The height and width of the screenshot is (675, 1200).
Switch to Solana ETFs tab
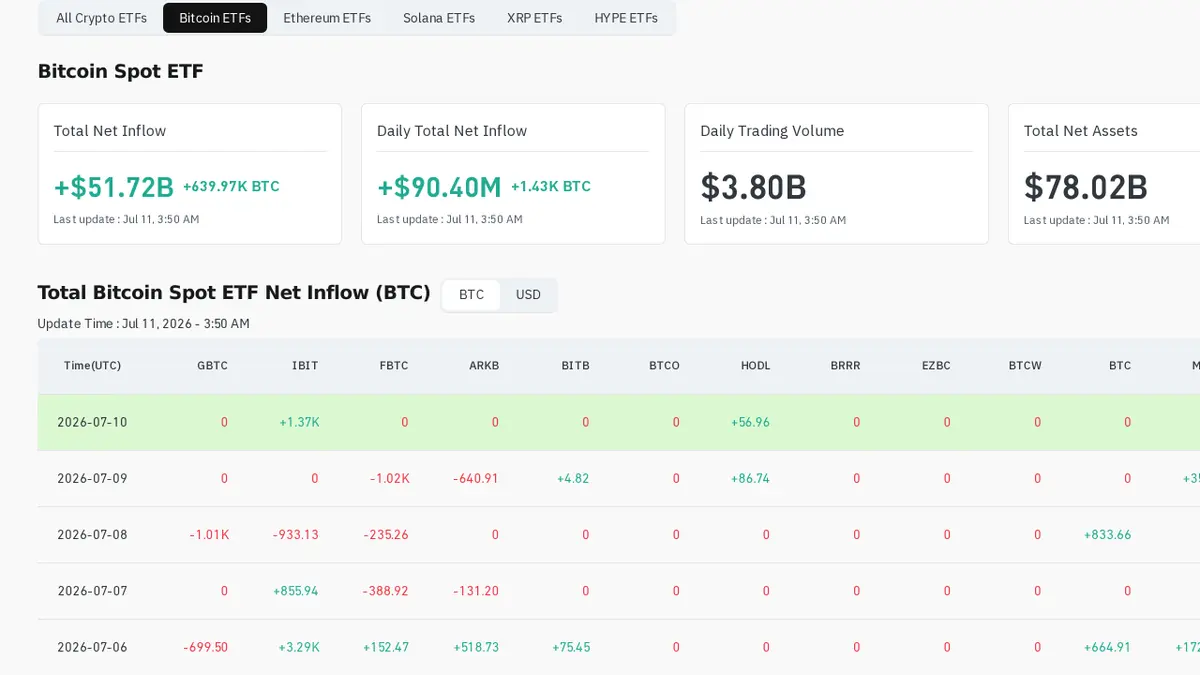[439, 18]
